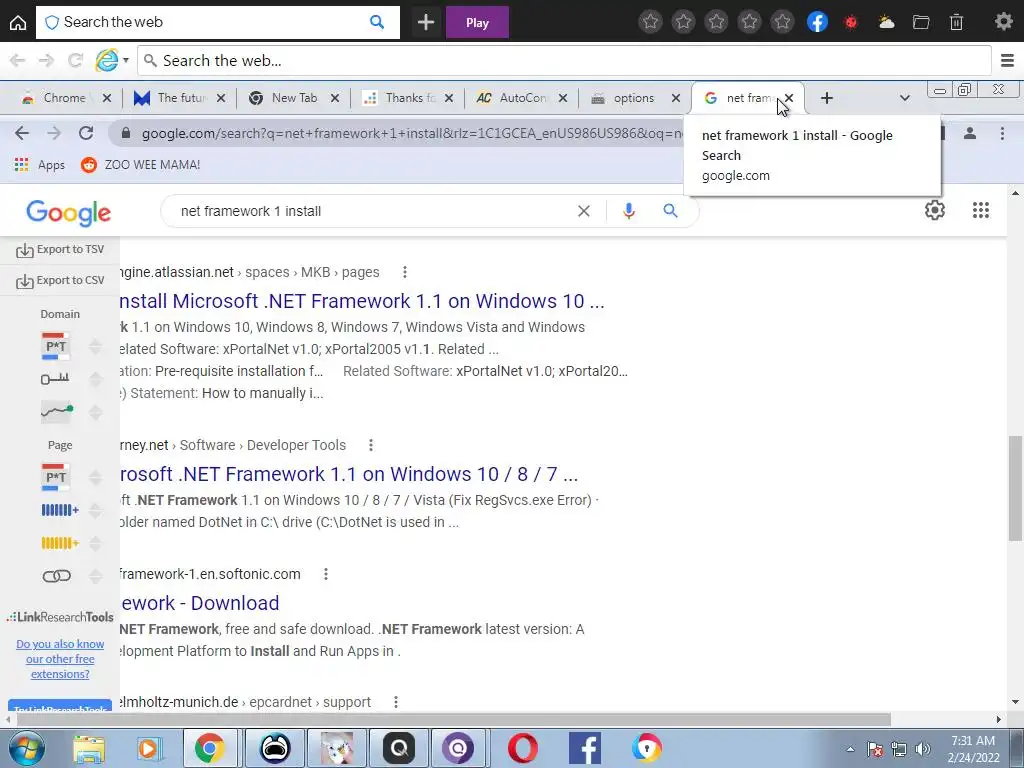Open more options for the Developer Tools result
The height and width of the screenshot is (768, 1024).
pyautogui.click(x=371, y=445)
